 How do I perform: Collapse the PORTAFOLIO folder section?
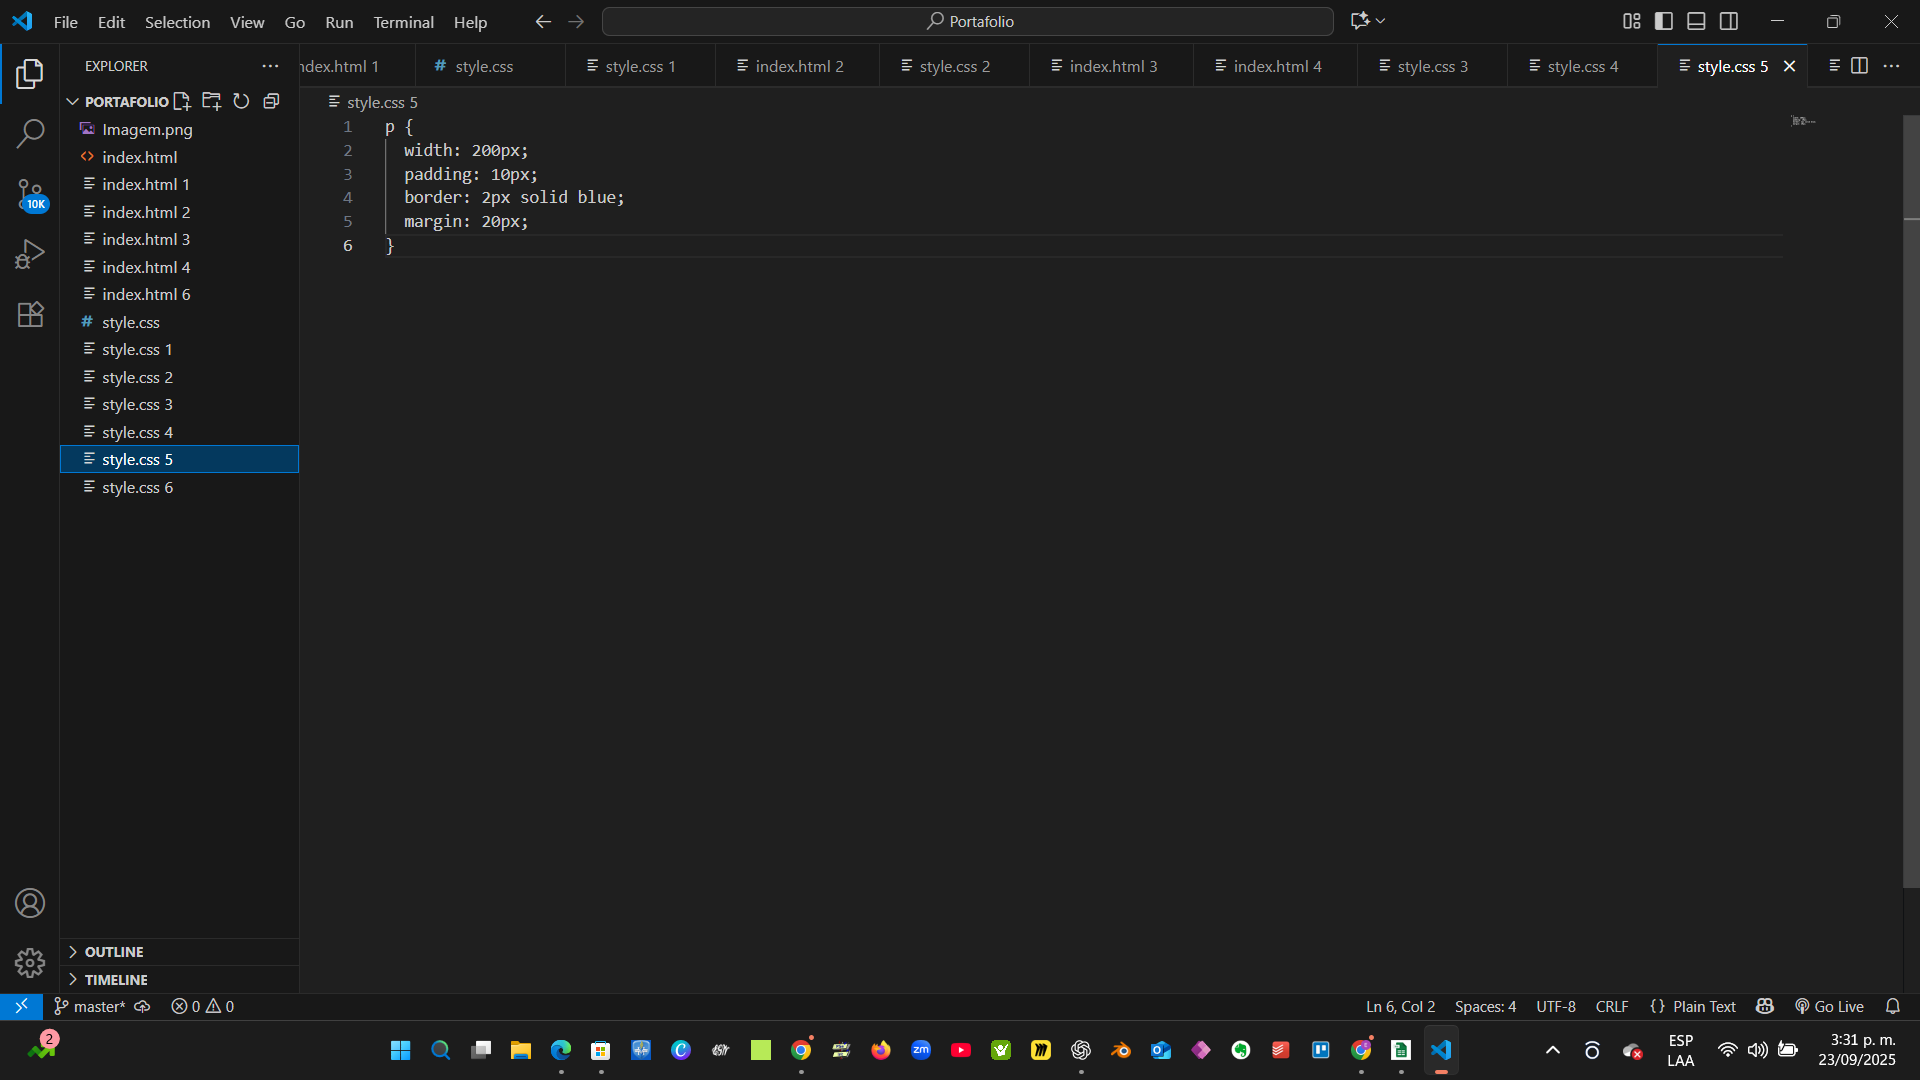tap(117, 101)
